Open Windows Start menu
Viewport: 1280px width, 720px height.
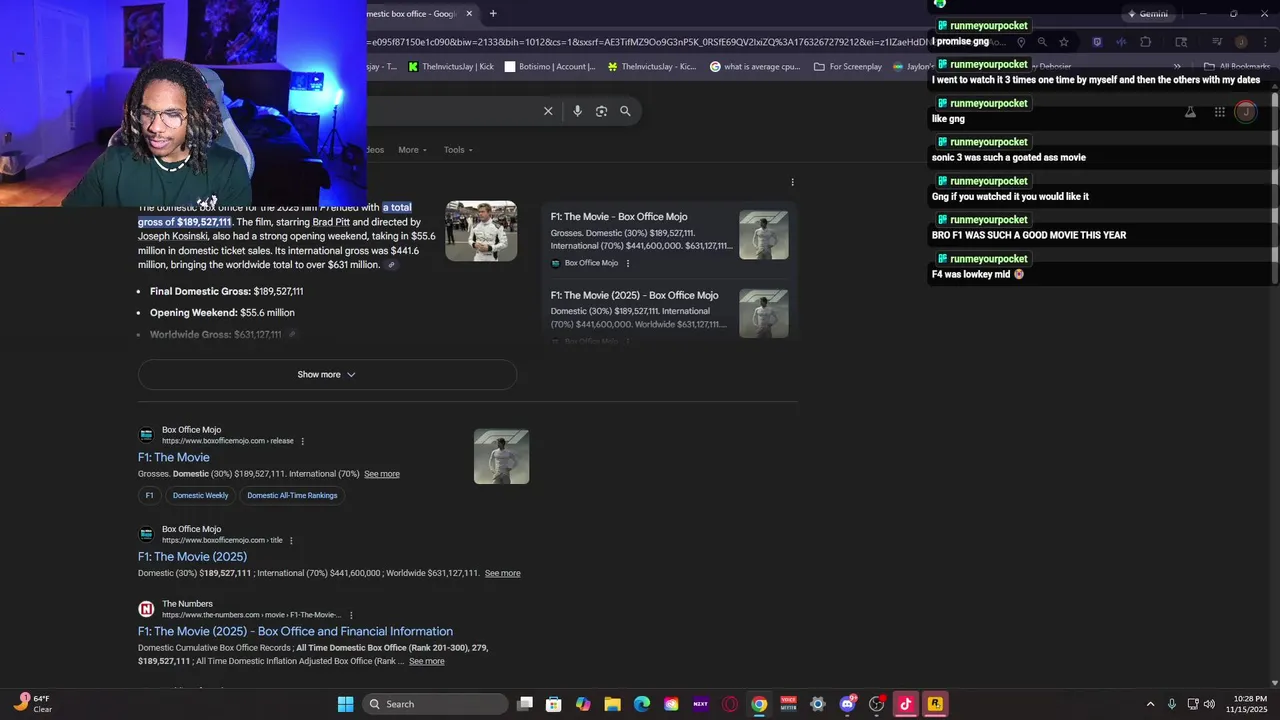(345, 704)
